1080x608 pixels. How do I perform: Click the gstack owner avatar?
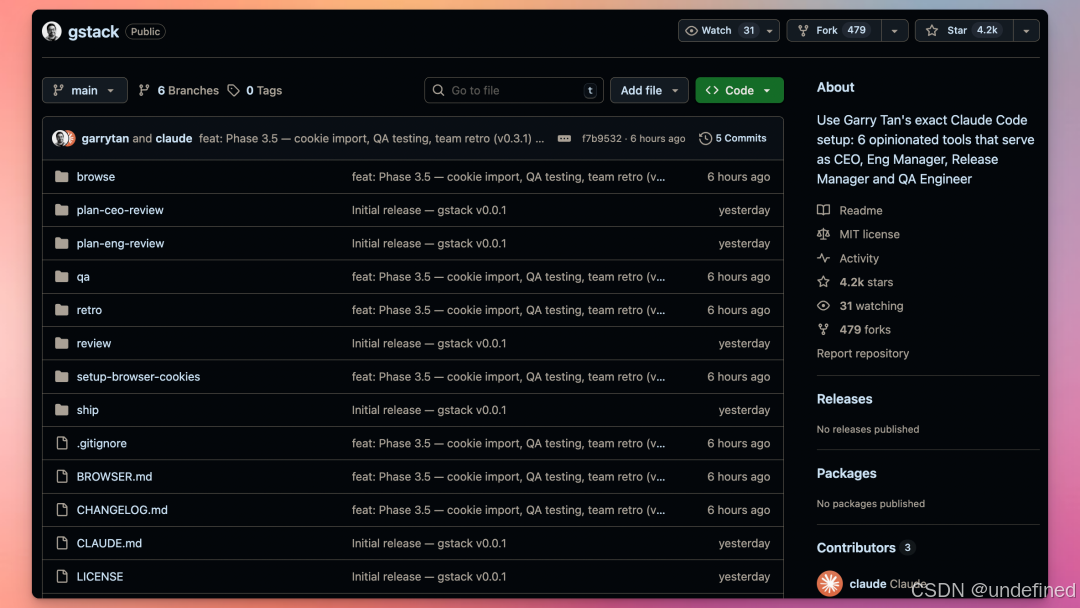point(52,31)
